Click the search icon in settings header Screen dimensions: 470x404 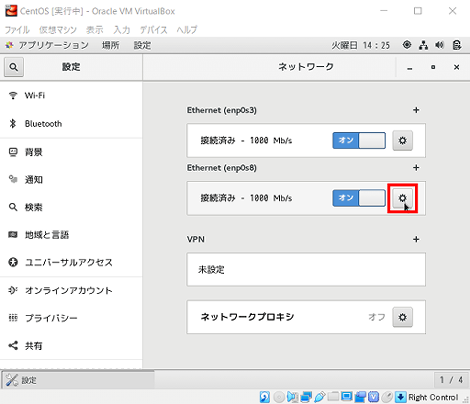click(x=14, y=67)
